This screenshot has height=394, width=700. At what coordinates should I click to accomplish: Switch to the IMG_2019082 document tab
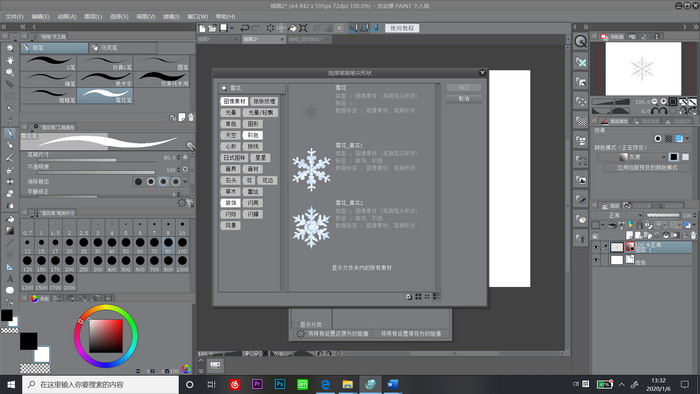[x=309, y=39]
